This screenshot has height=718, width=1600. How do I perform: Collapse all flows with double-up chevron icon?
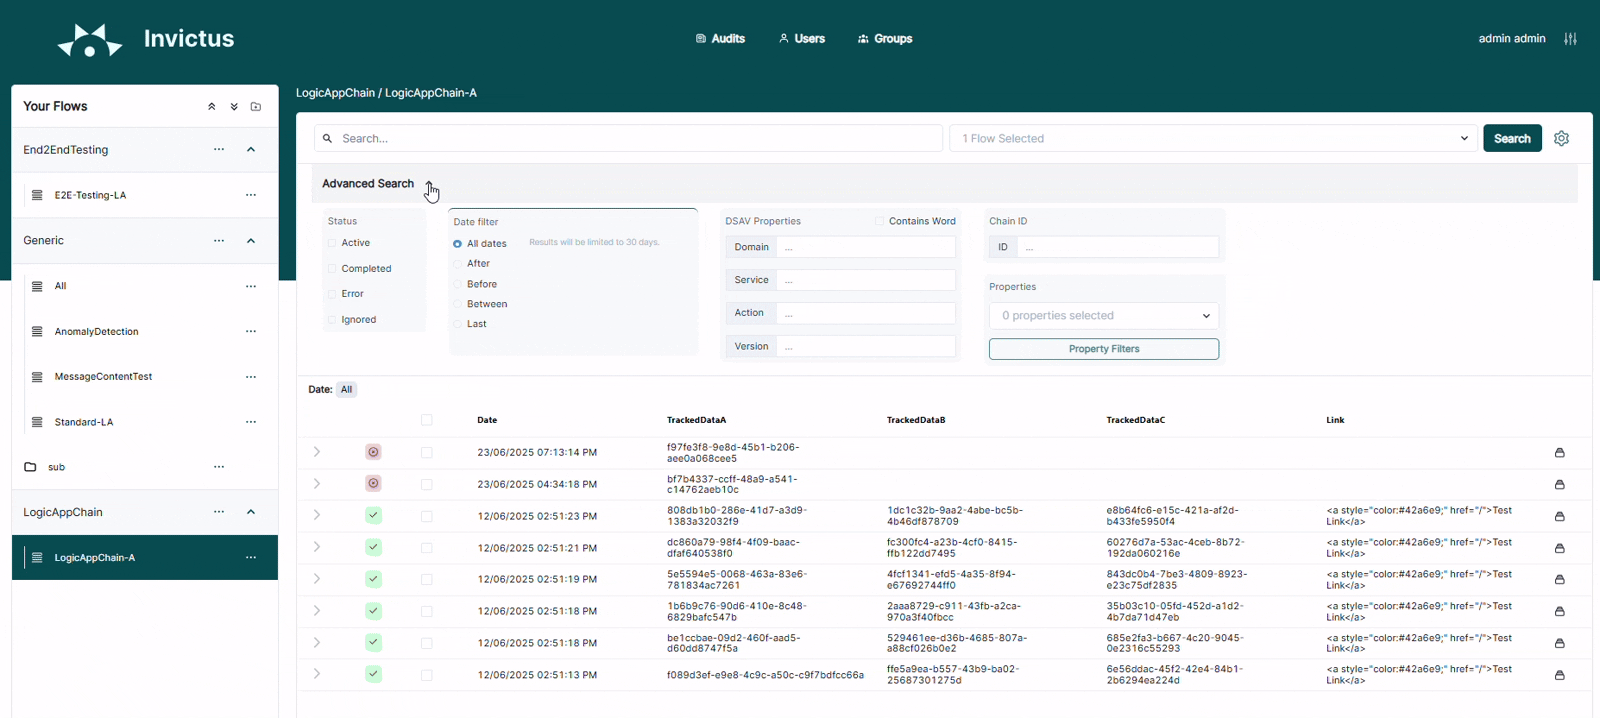[x=212, y=107]
